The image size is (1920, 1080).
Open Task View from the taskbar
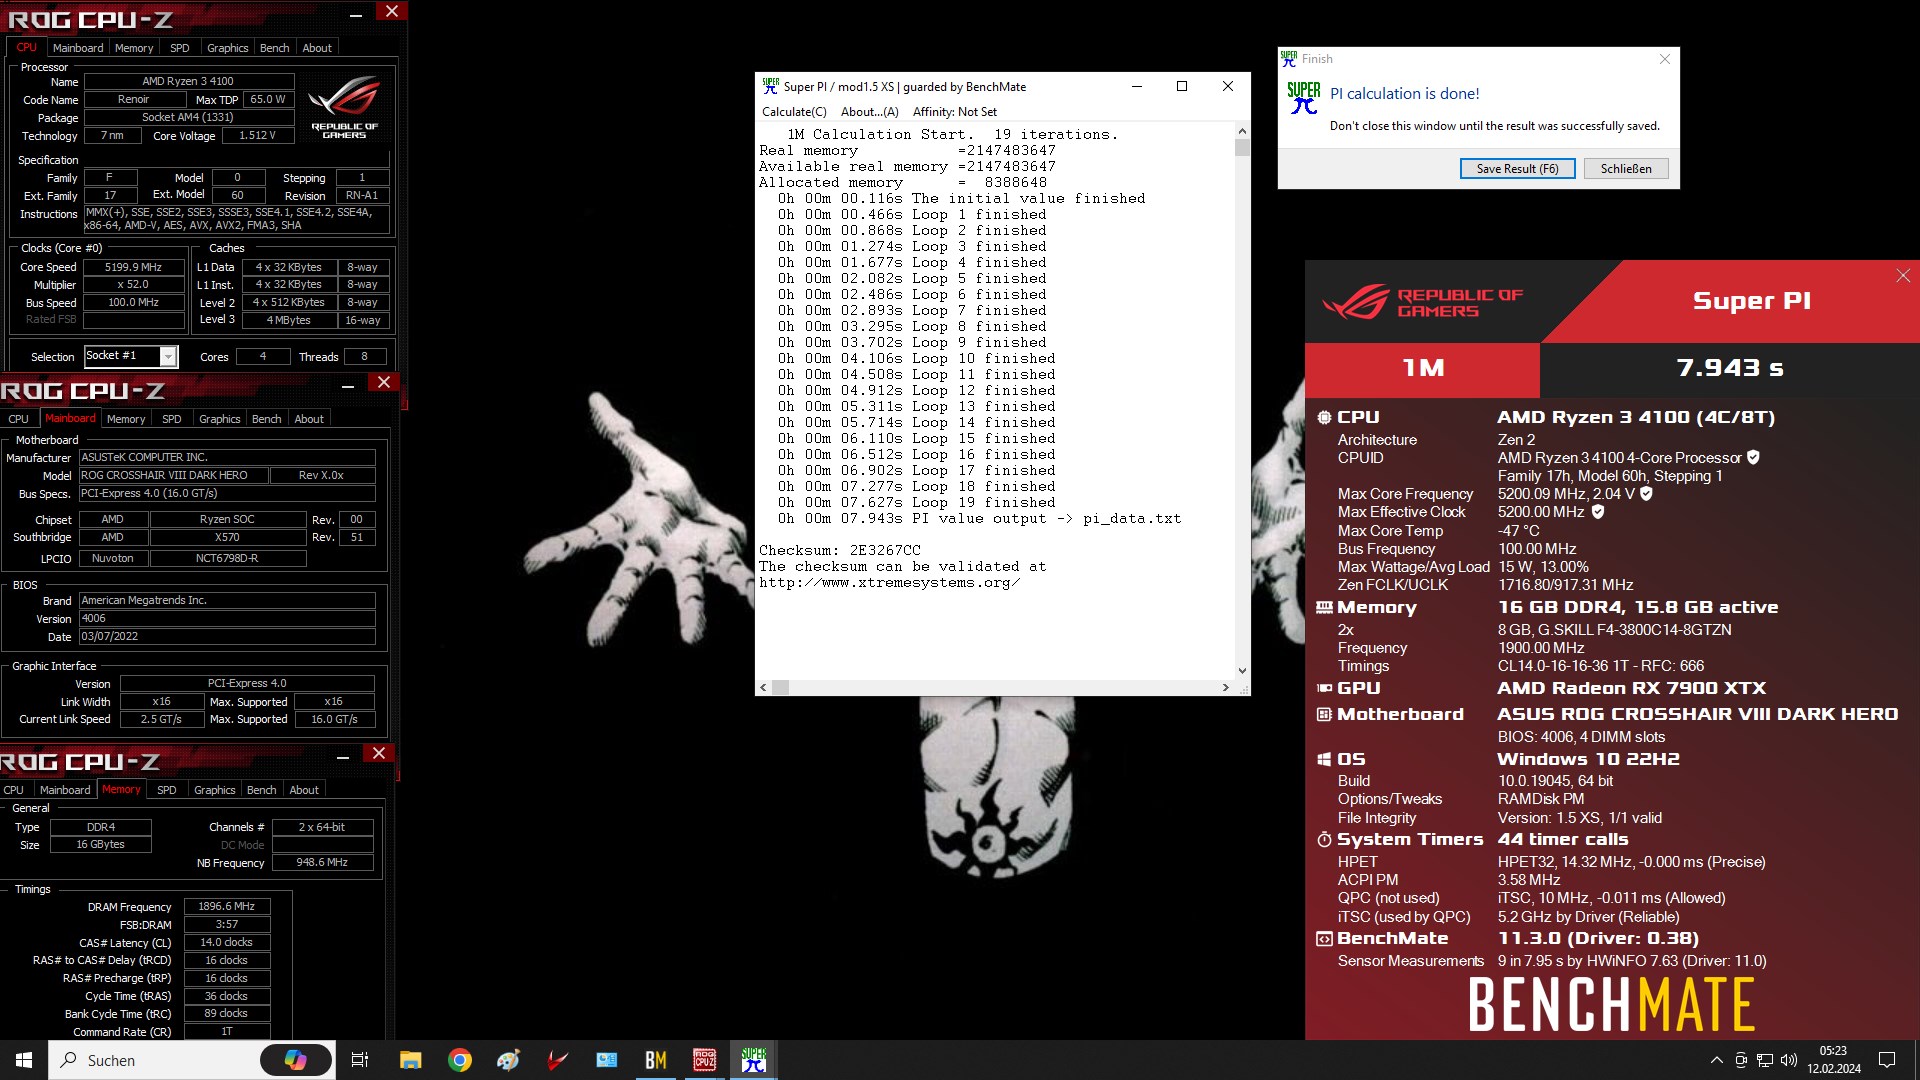click(360, 1060)
